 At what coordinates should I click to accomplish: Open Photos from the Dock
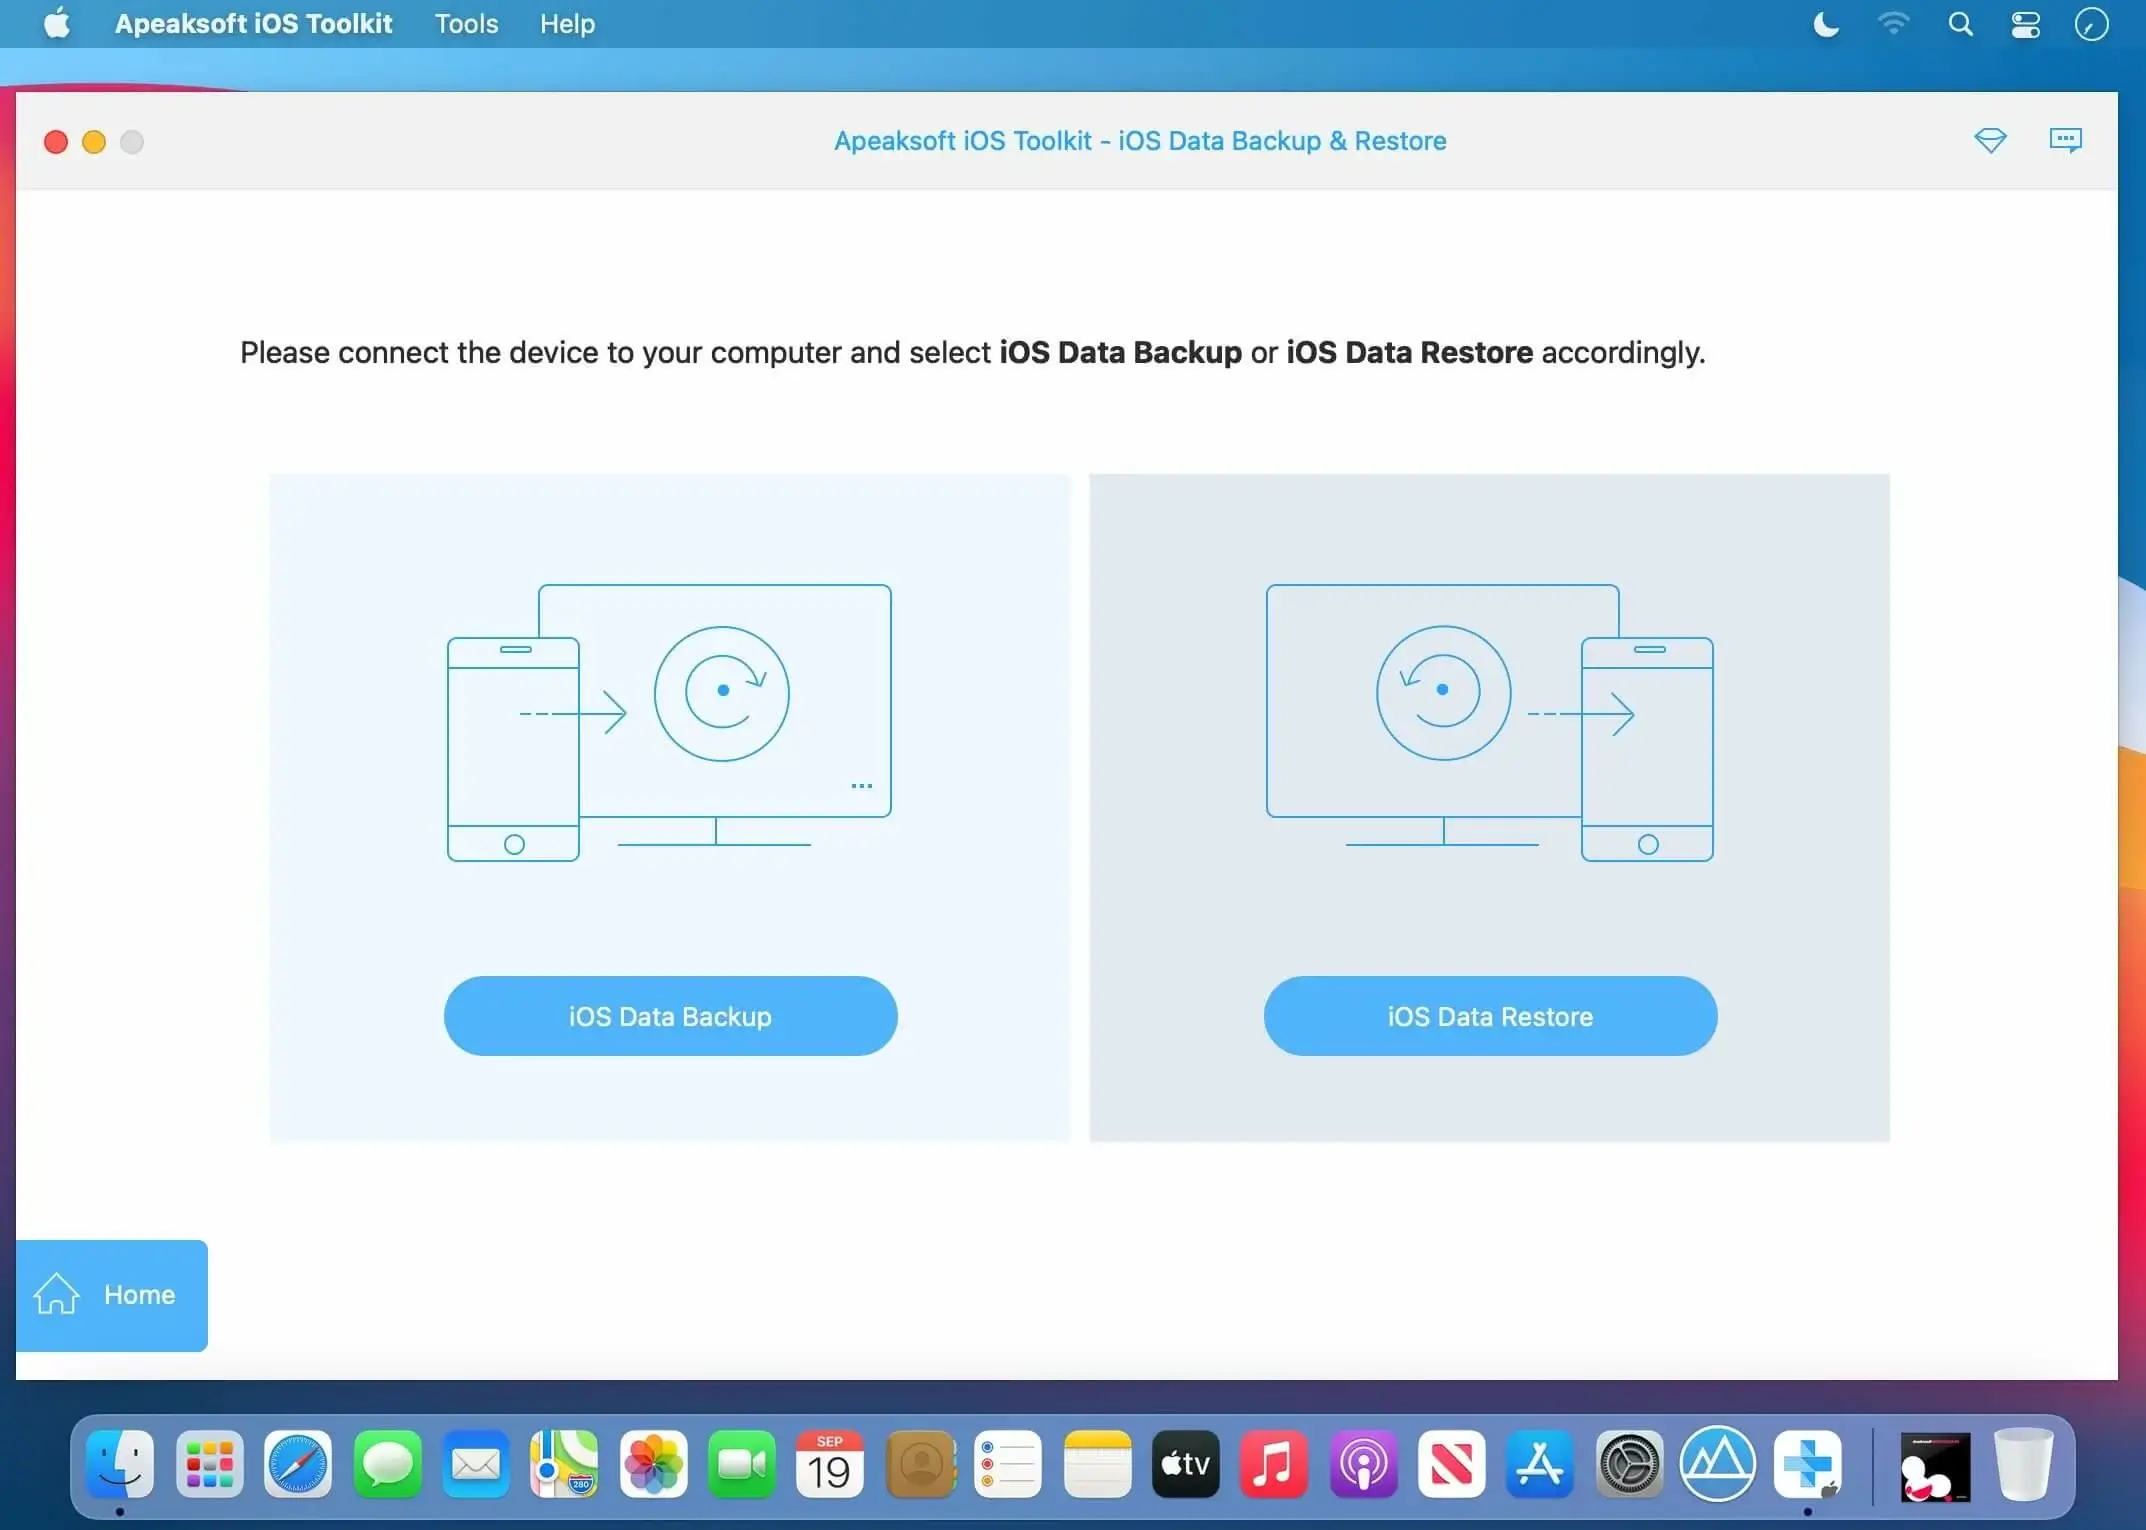point(653,1465)
